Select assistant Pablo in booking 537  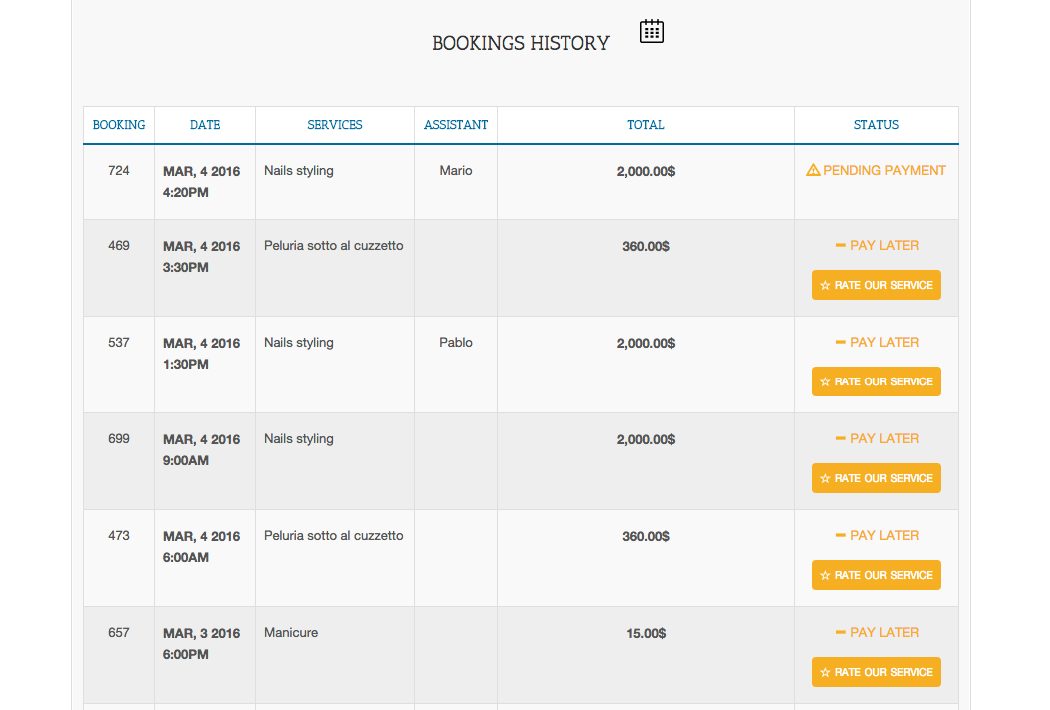(456, 343)
